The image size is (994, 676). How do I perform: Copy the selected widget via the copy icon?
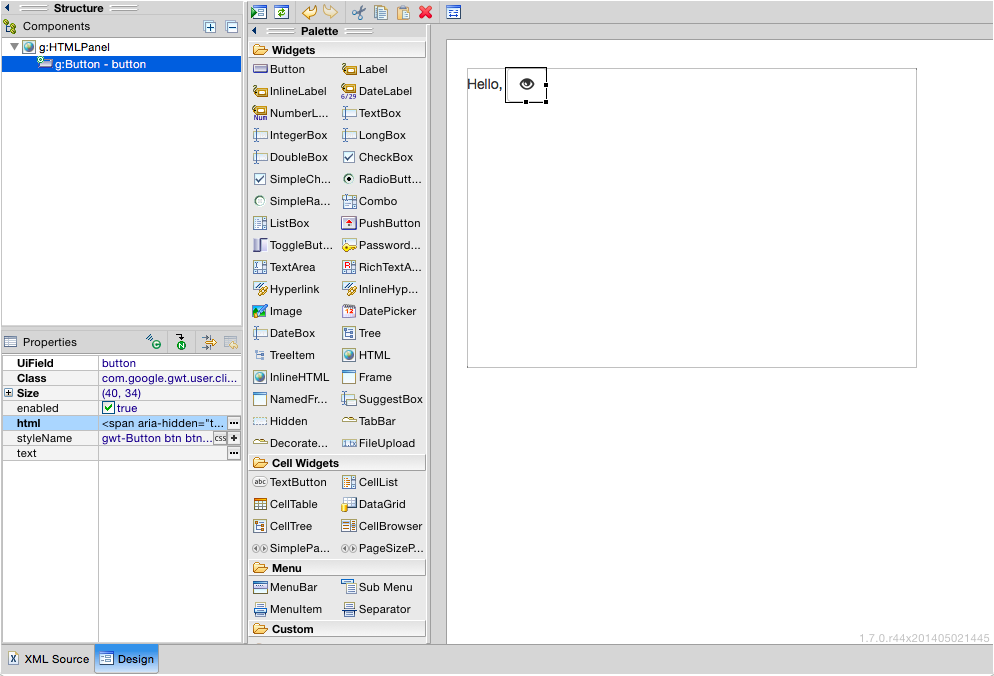[x=383, y=12]
